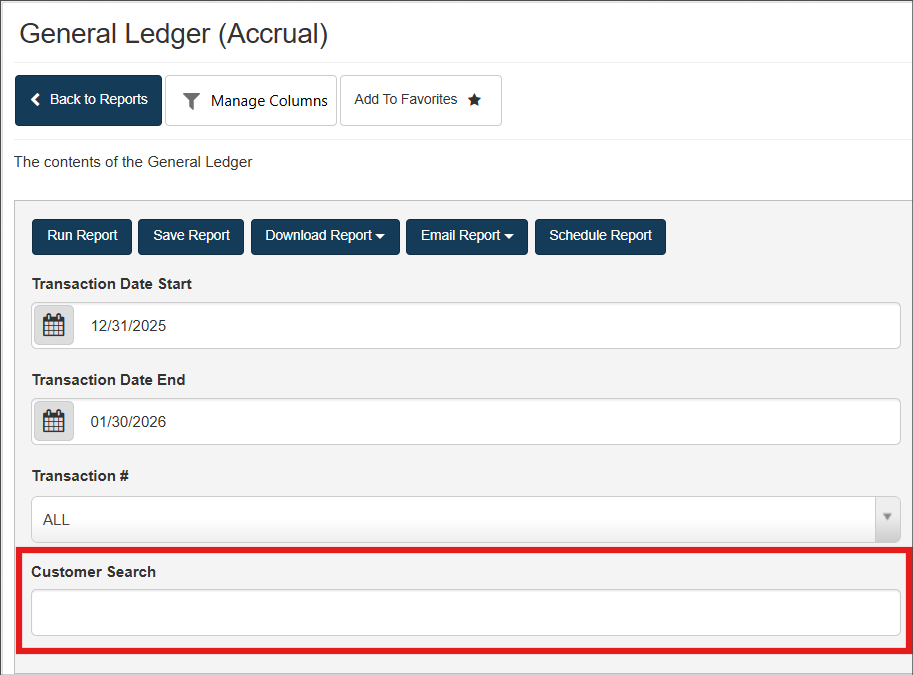This screenshot has height=675, width=913.
Task: Expand the Download Report dropdown
Action: click(325, 236)
